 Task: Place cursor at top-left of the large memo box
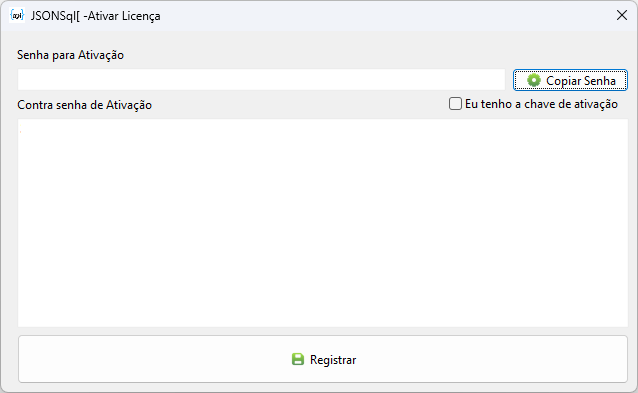(x=21, y=124)
